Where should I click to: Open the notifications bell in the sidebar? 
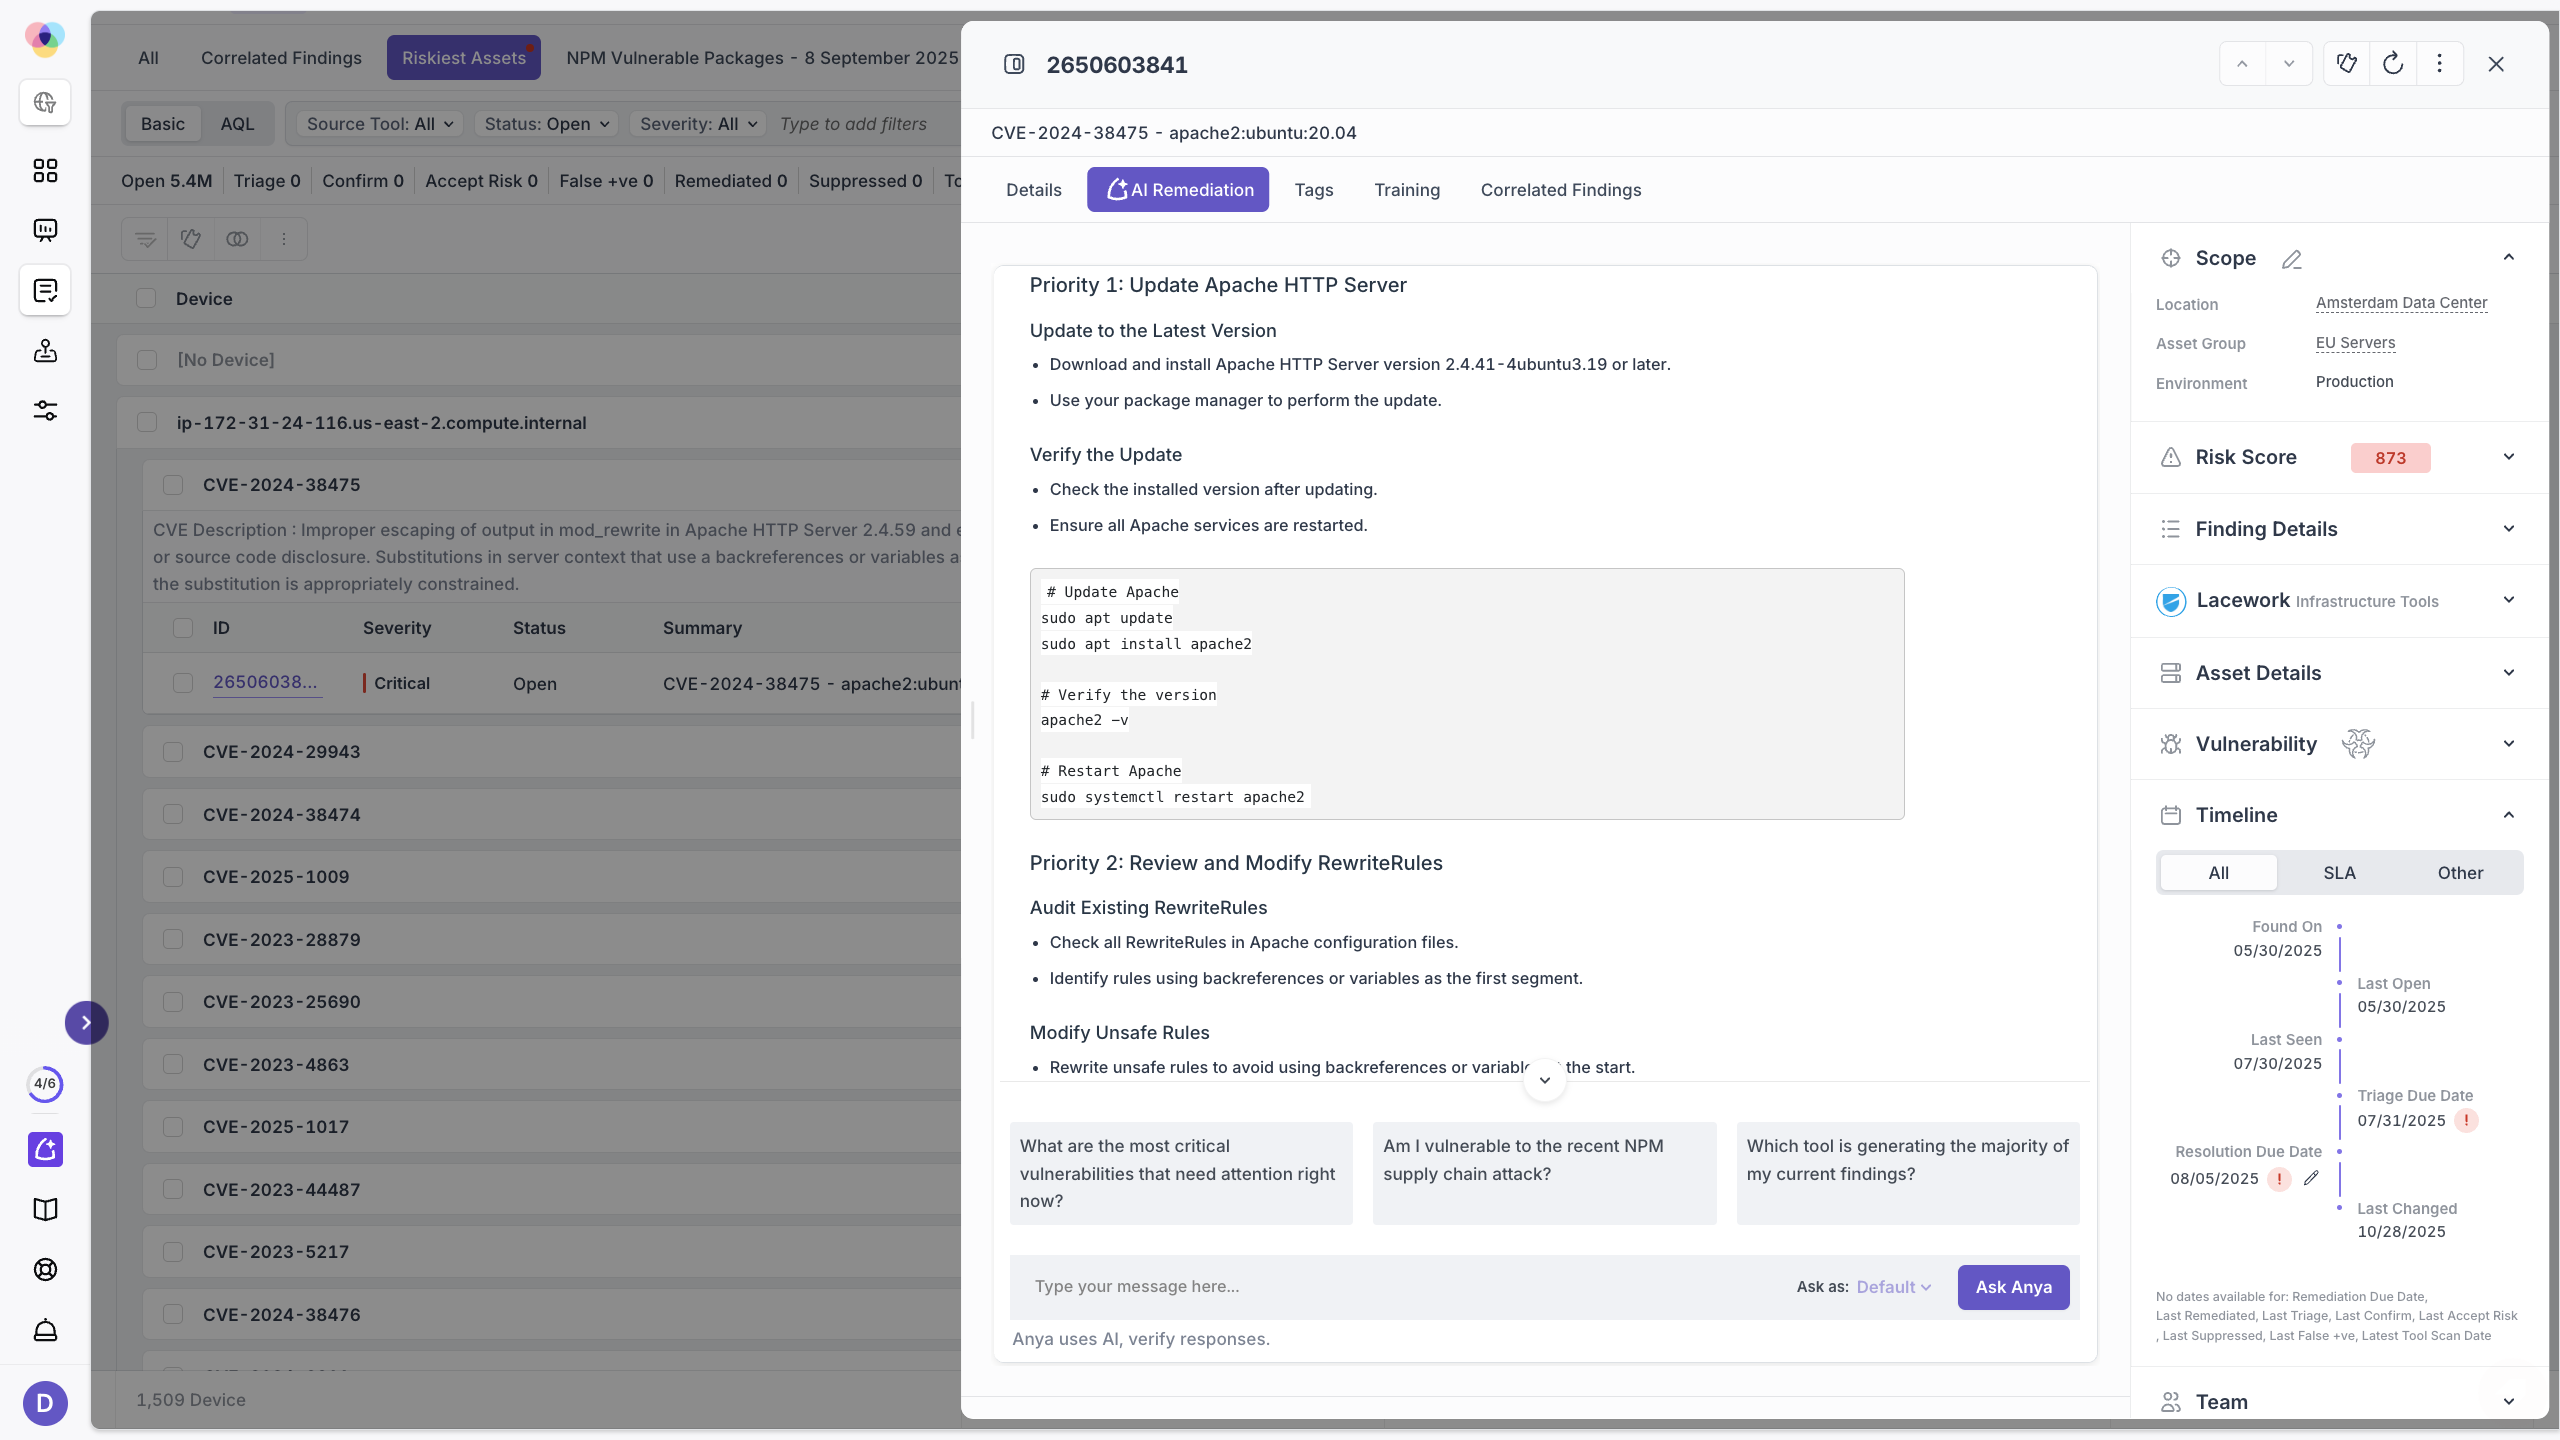pyautogui.click(x=45, y=1330)
